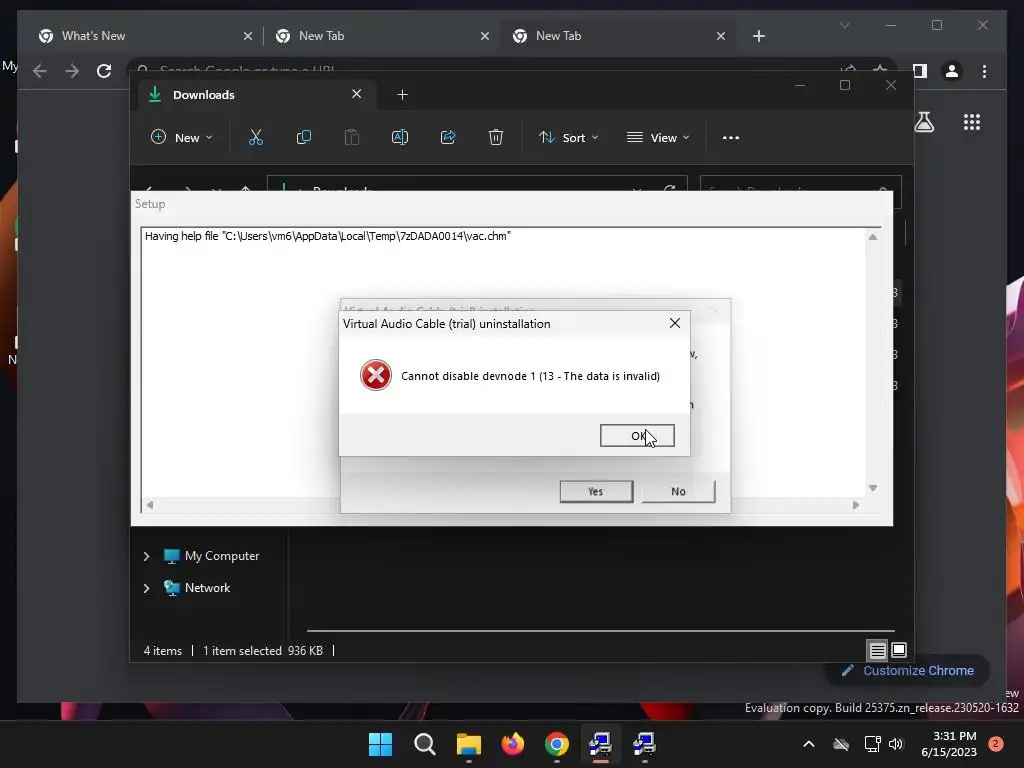Switch to the last New Tab in Chrome
The image size is (1024, 768).
tap(616, 36)
